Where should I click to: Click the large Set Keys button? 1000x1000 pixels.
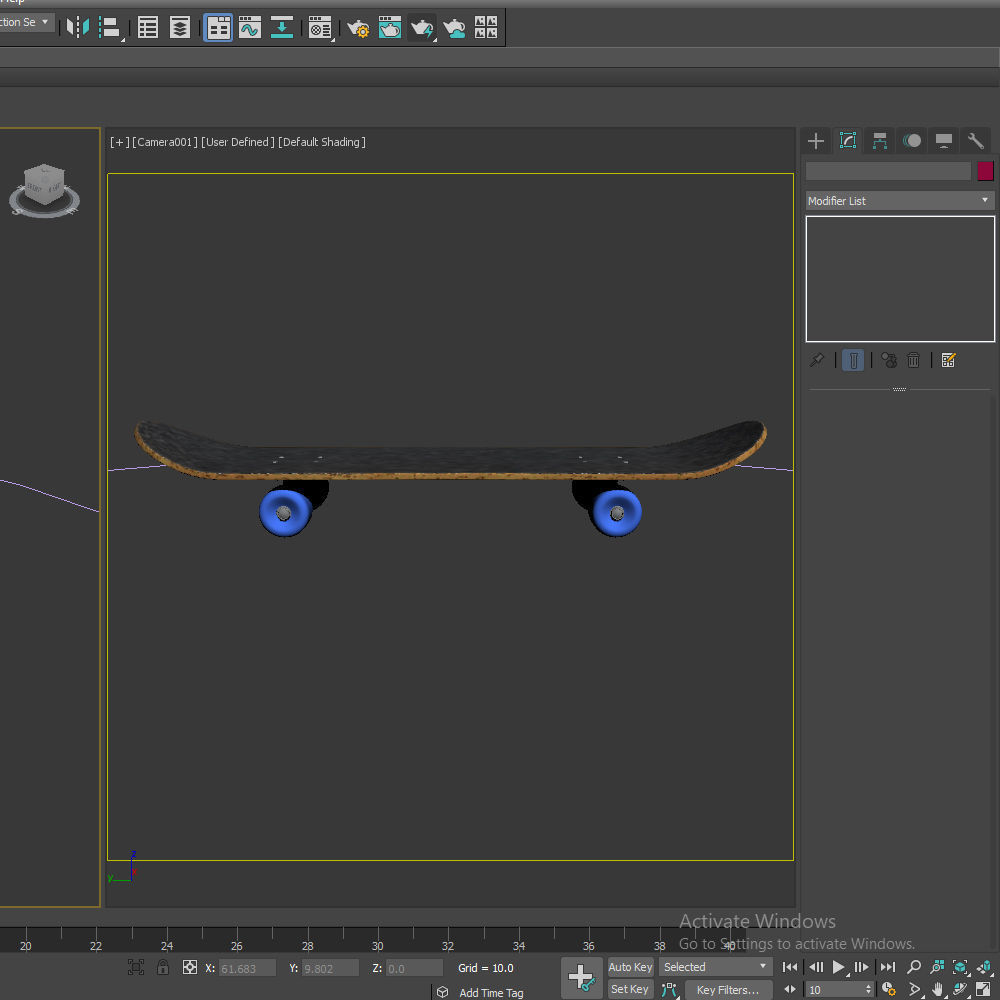582,978
